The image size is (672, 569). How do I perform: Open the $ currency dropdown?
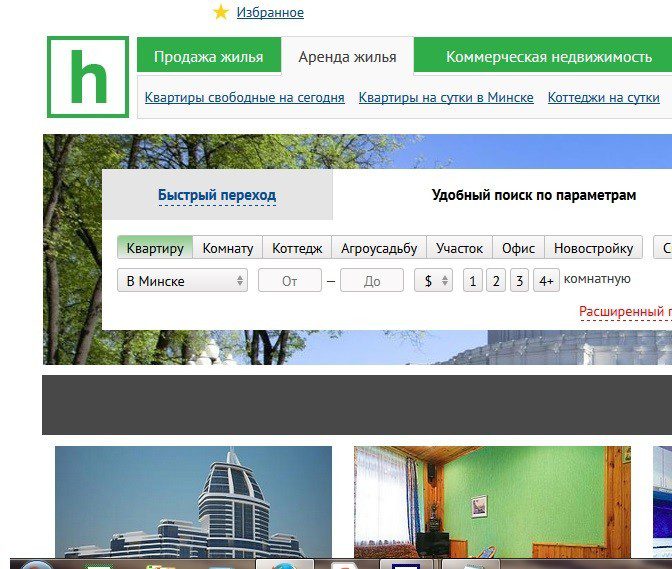tap(433, 281)
